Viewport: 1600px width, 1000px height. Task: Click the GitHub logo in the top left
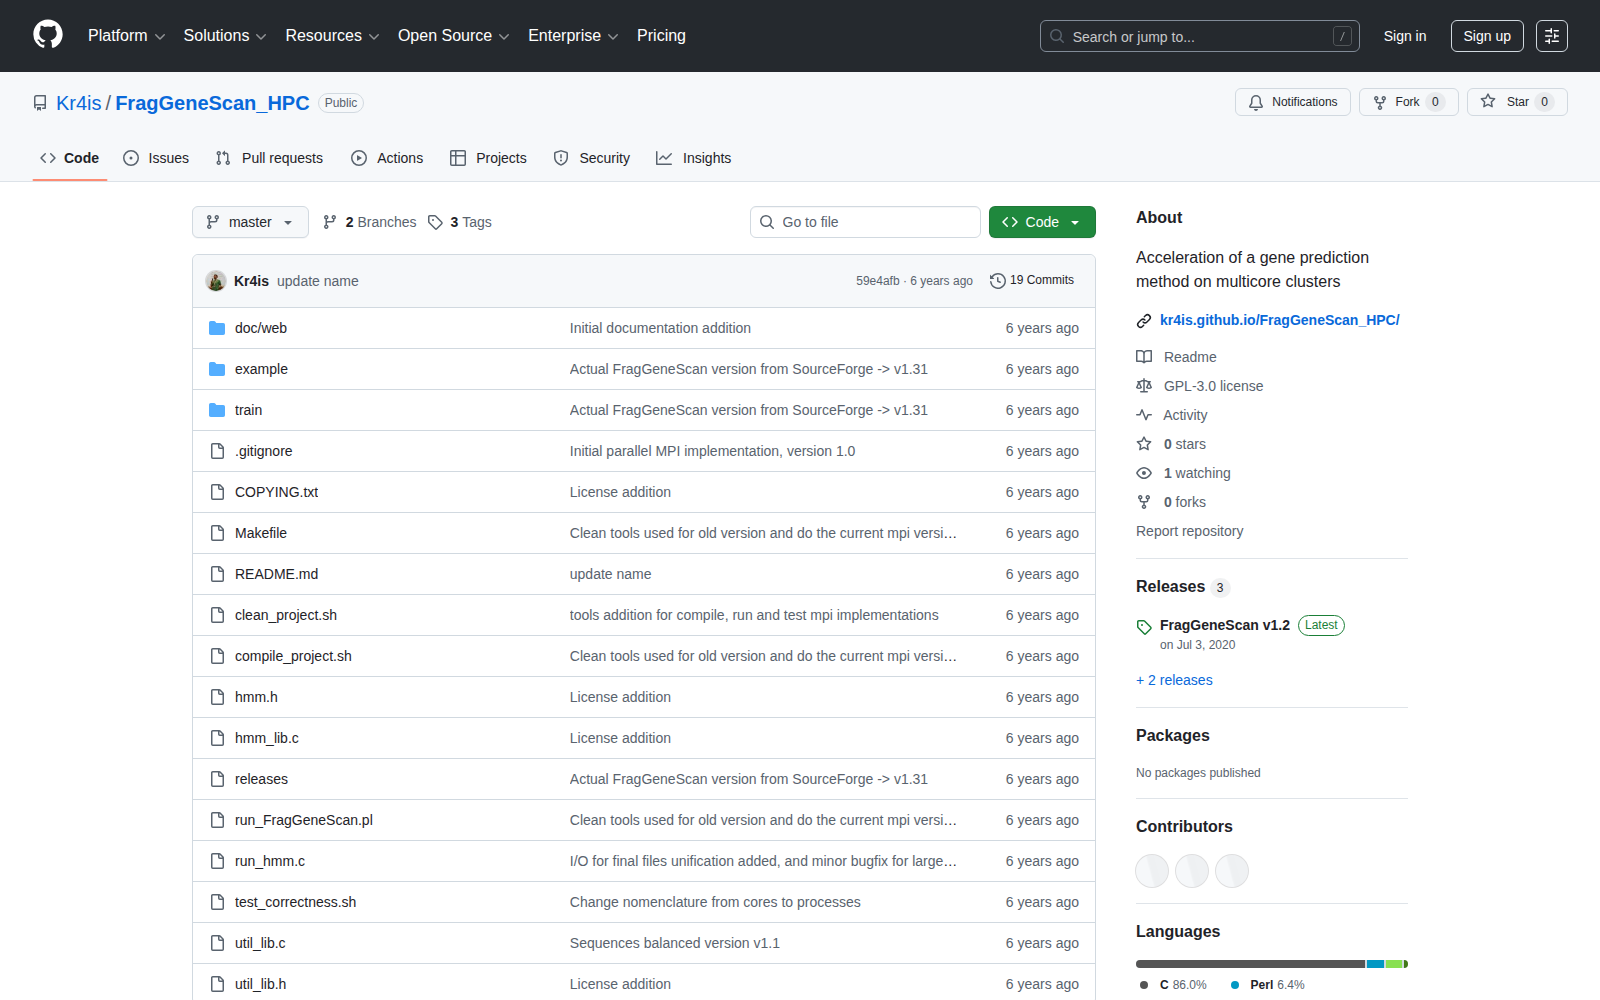pyautogui.click(x=47, y=35)
